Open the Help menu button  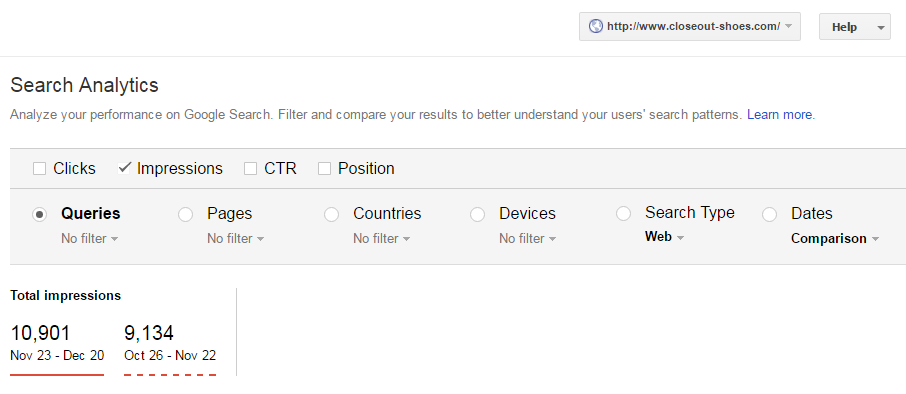855,27
